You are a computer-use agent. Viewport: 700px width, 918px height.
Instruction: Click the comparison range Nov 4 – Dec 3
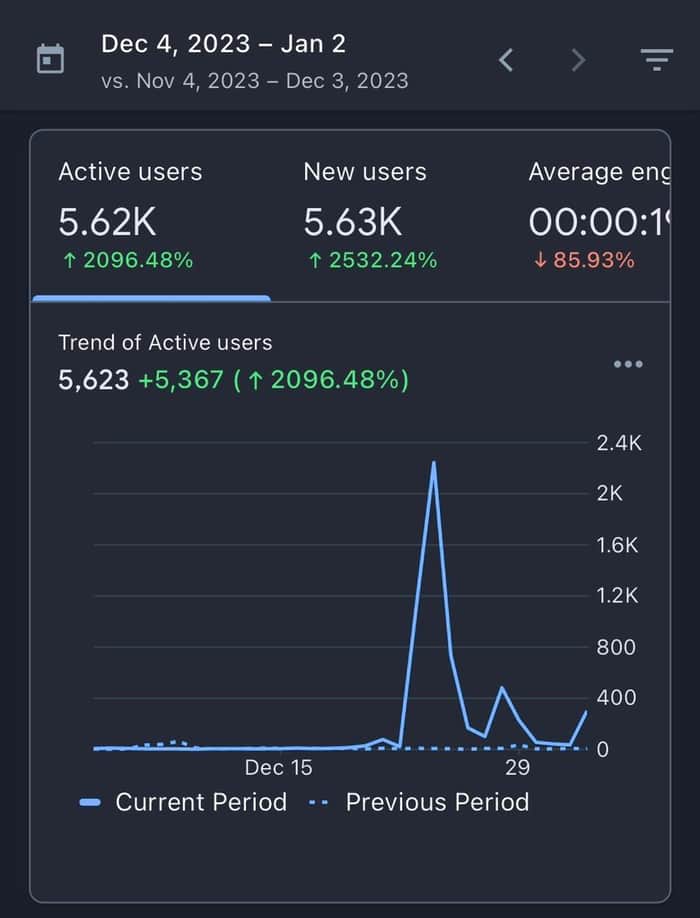click(255, 81)
